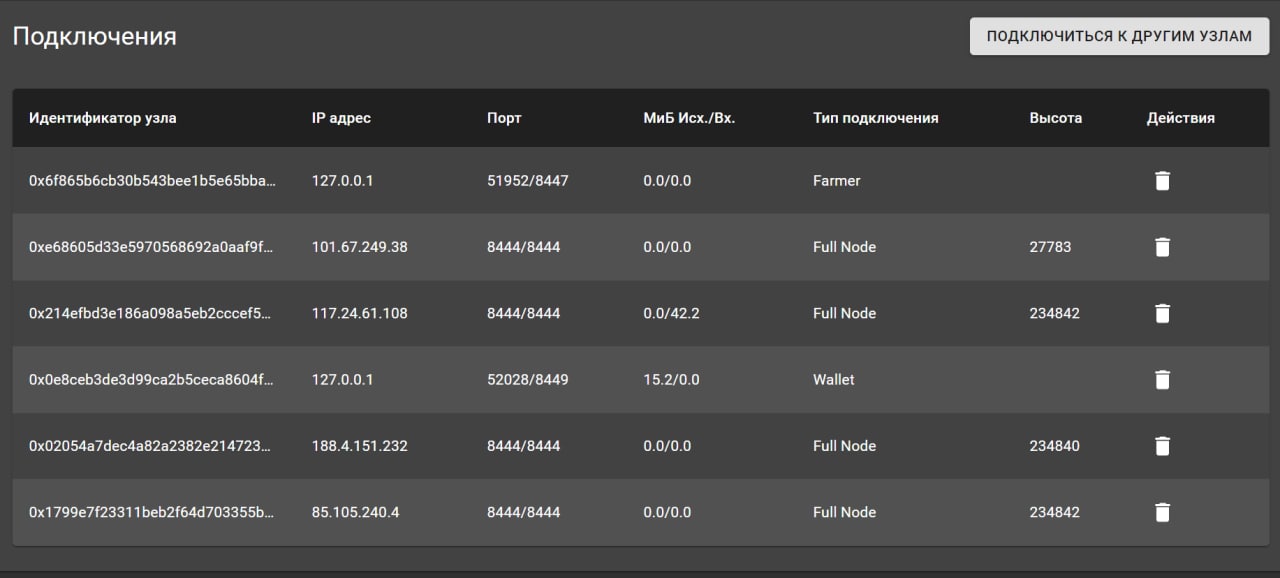Click IP address 188.4.151.232

(x=360, y=446)
